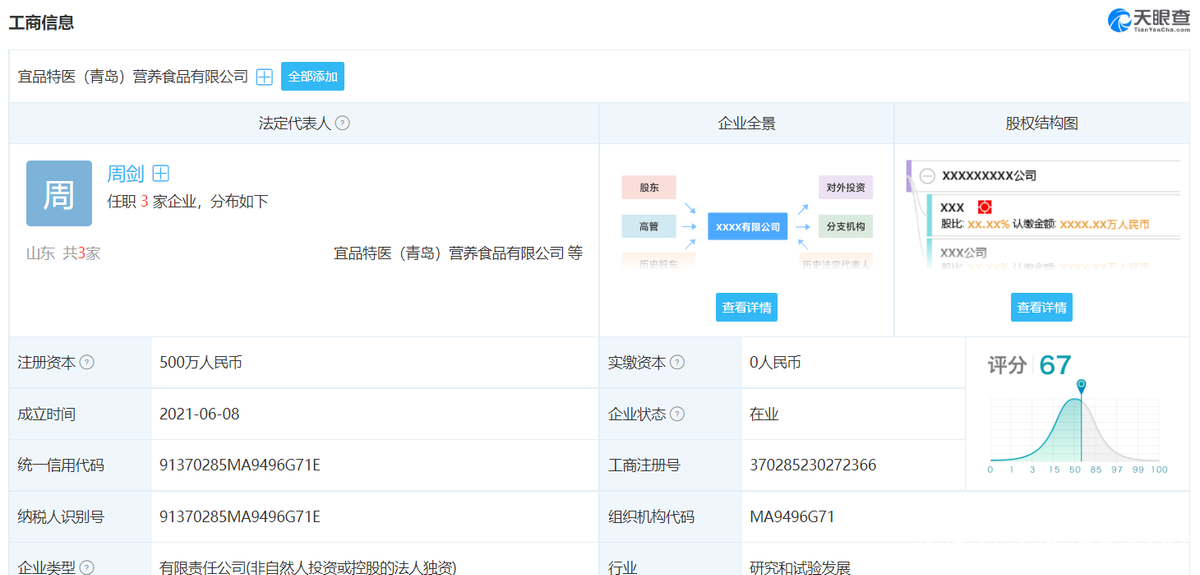This screenshot has width=1200, height=575.
Task: Select organization code MA9496G71
Action: click(793, 517)
